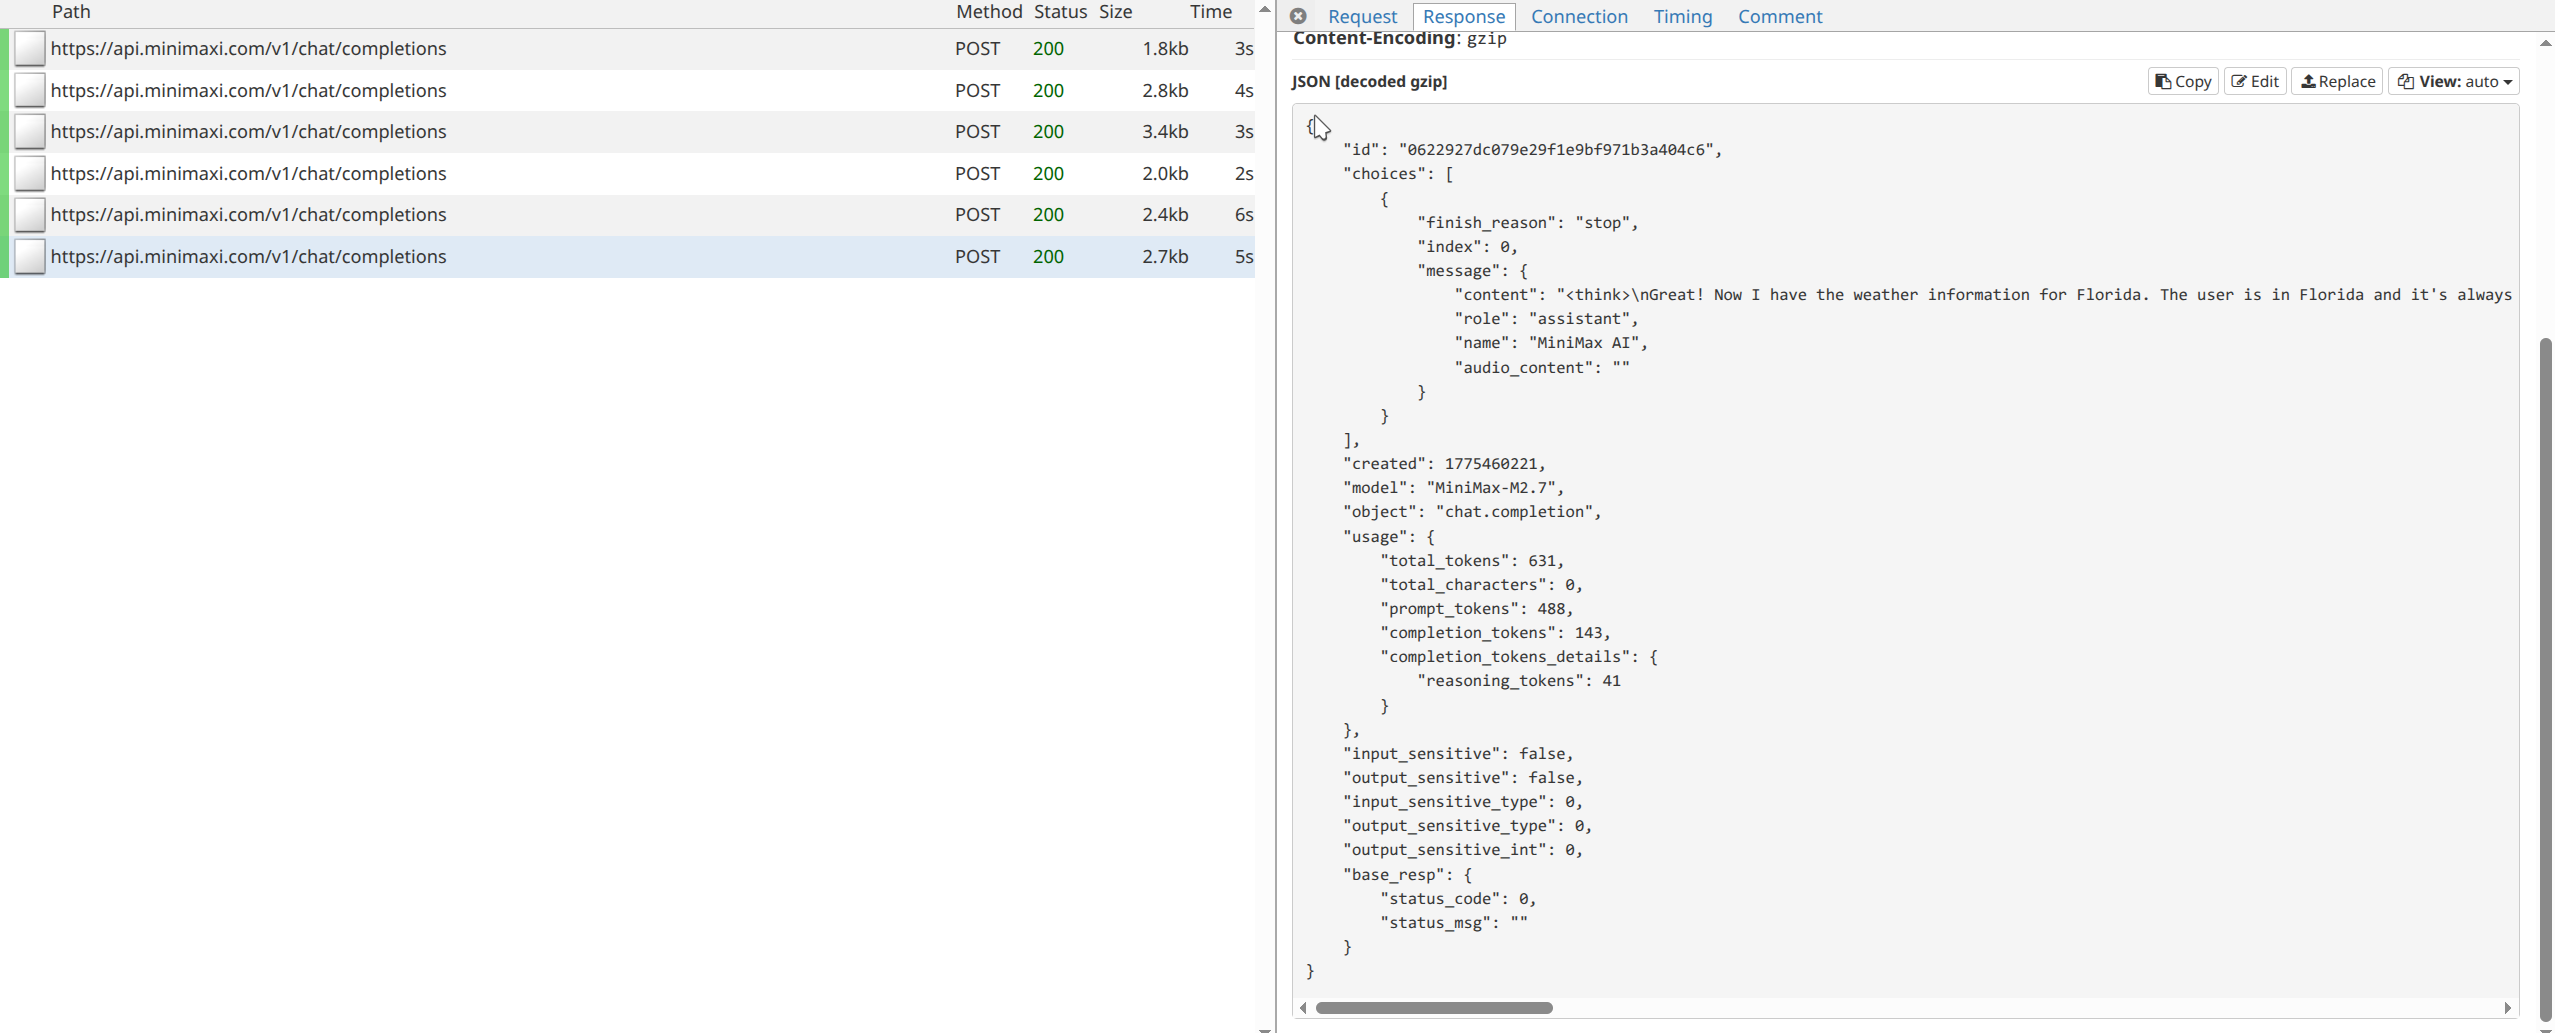Click the Edit button for the response body
The image size is (2555, 1033).
[x=2255, y=82]
